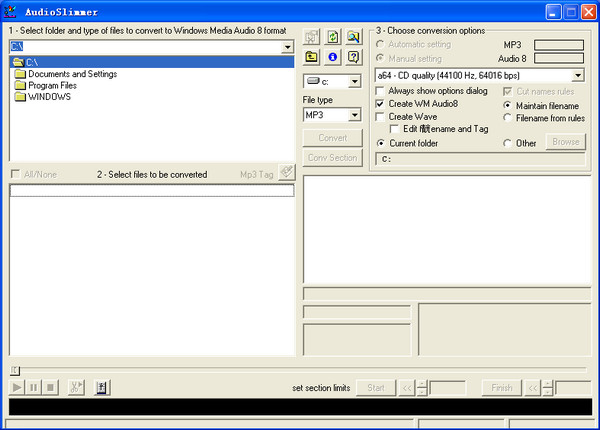Viewport: 600px width, 430px height.
Task: Go up one folder level icon
Action: [311, 57]
